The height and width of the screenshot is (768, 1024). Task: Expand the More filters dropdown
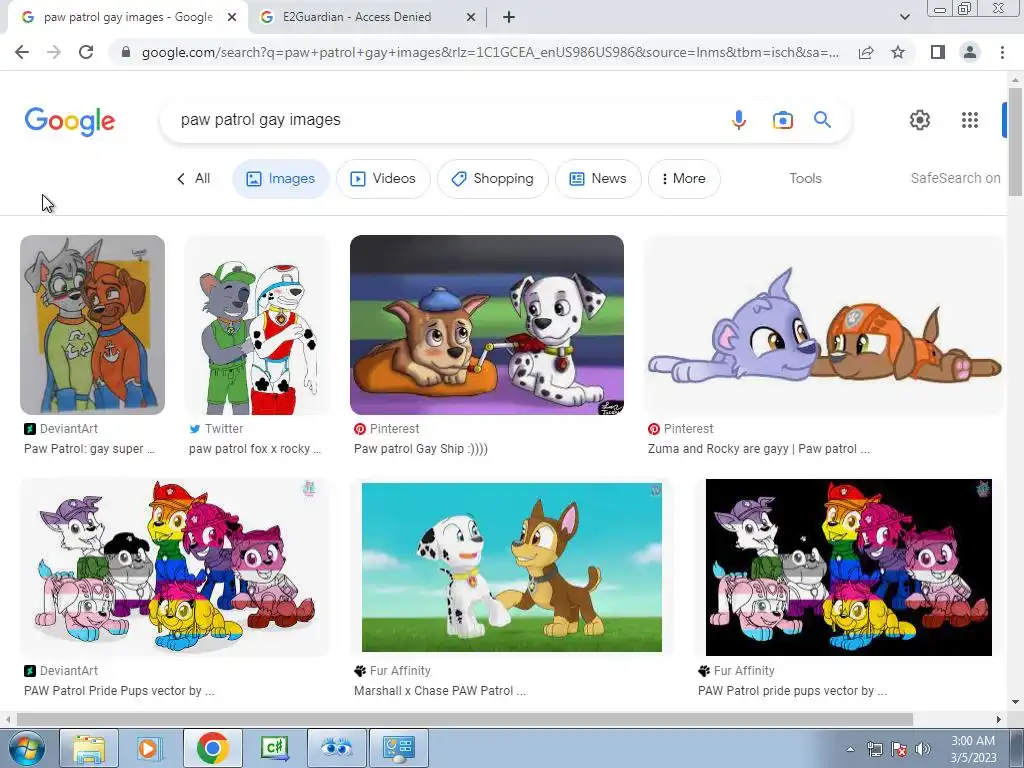684,178
